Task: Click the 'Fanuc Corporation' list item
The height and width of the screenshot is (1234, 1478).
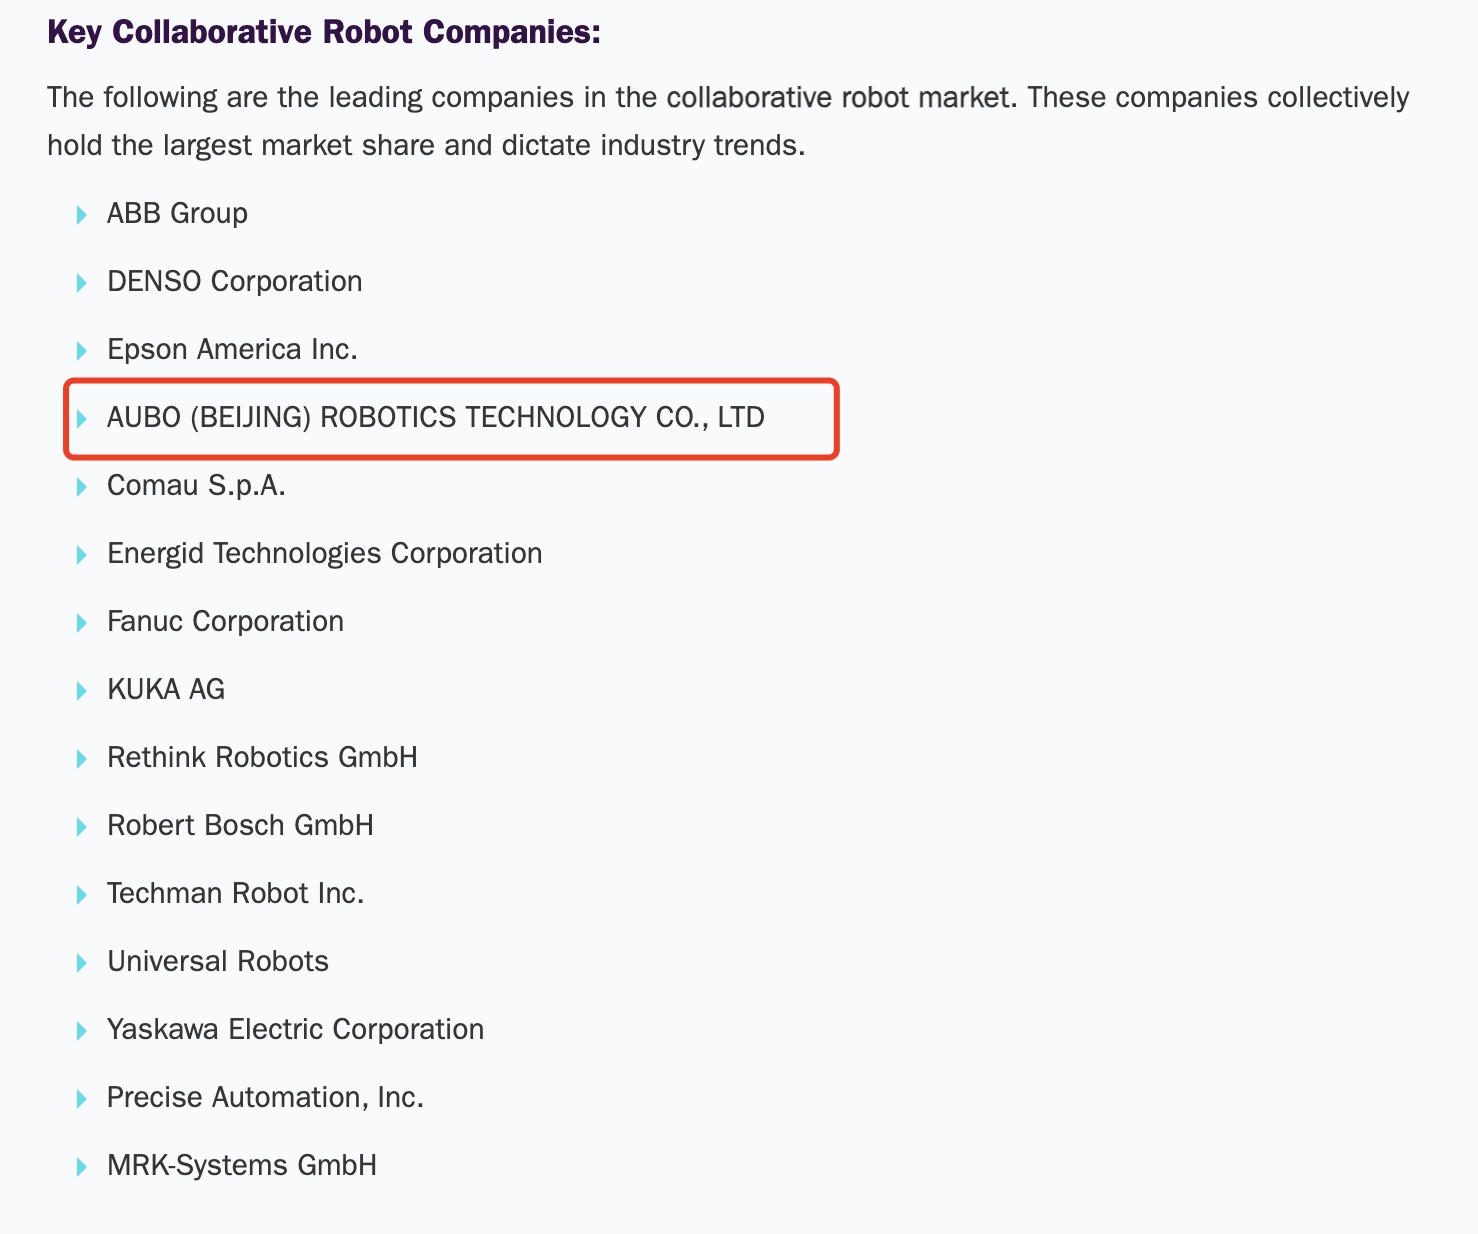Action: click(225, 622)
